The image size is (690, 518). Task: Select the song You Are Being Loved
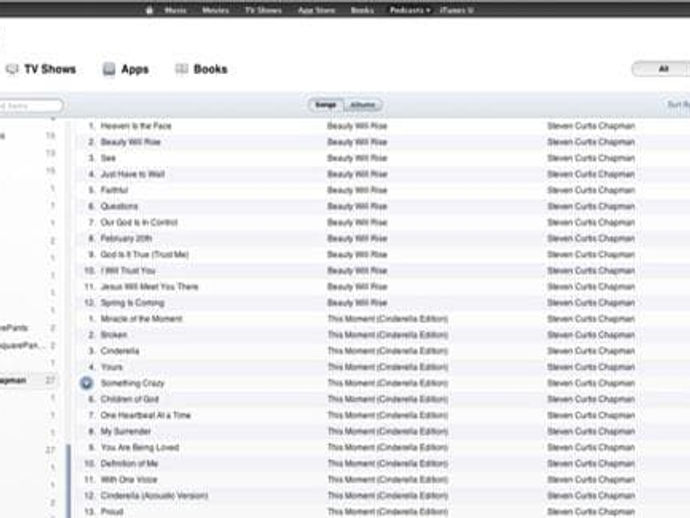point(140,447)
